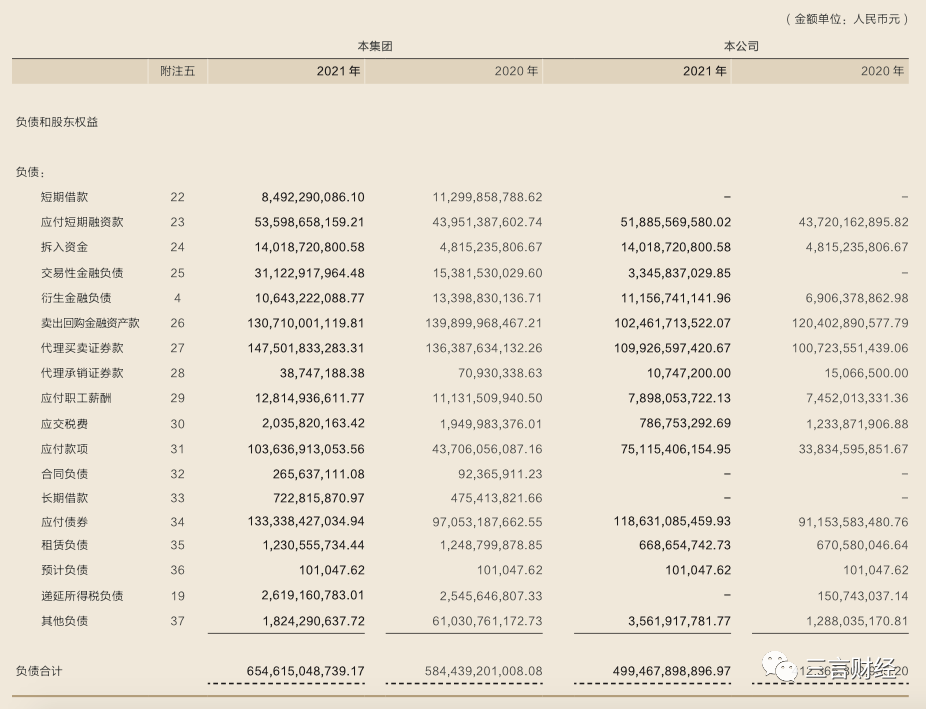
Task: Select the 应付职工薪酬 row label
Action: pyautogui.click(x=76, y=398)
